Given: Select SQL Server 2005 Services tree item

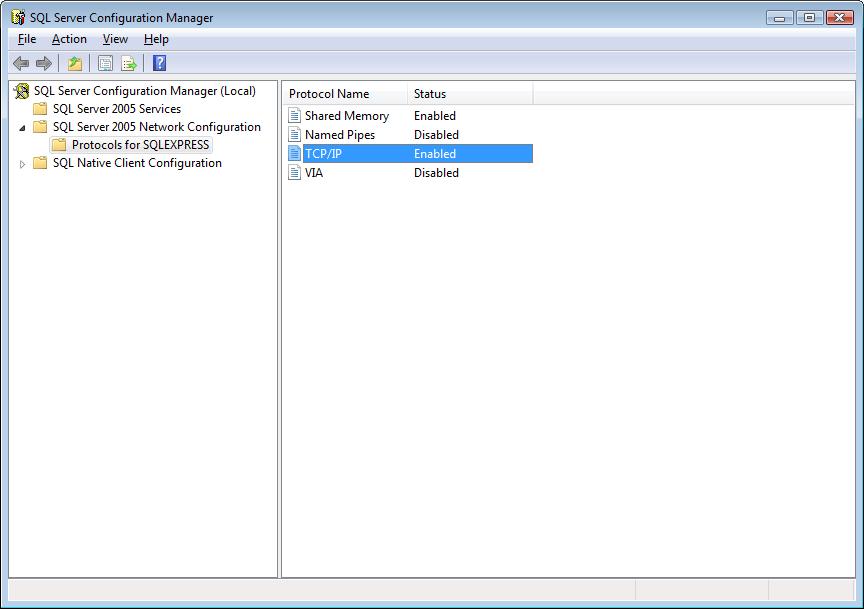Looking at the screenshot, I should (117, 109).
